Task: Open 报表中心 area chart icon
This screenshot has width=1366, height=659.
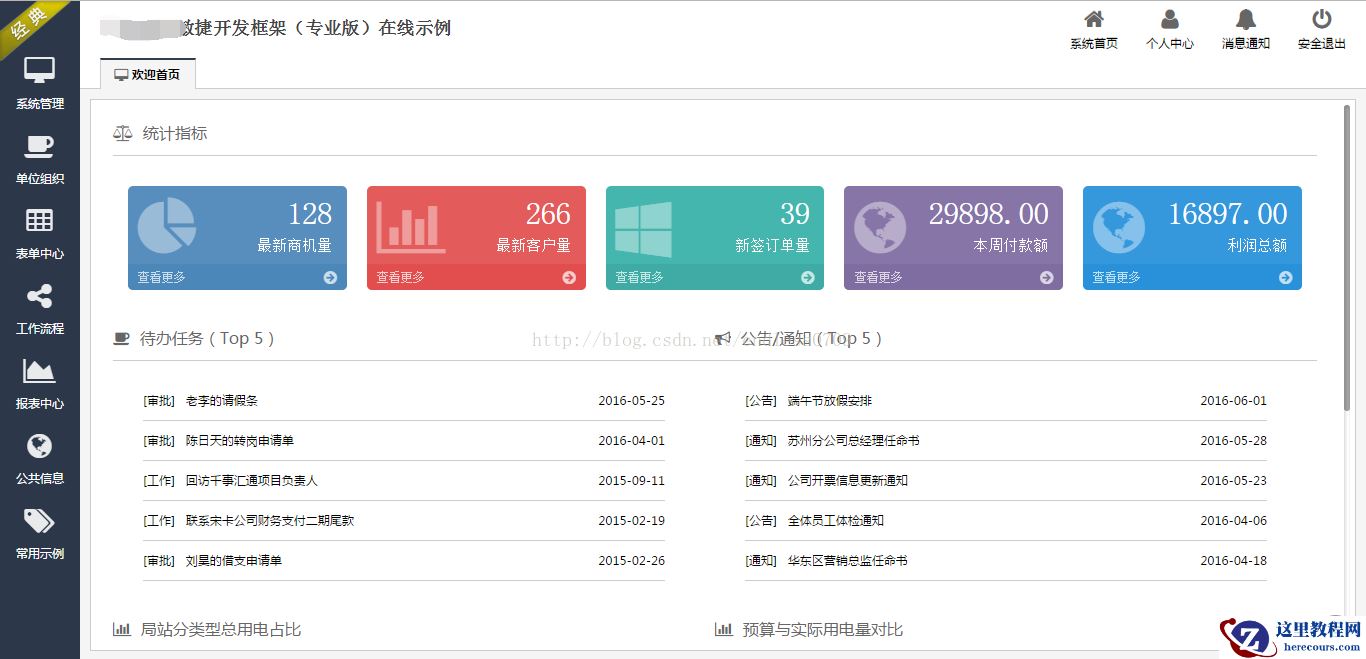Action: point(39,371)
